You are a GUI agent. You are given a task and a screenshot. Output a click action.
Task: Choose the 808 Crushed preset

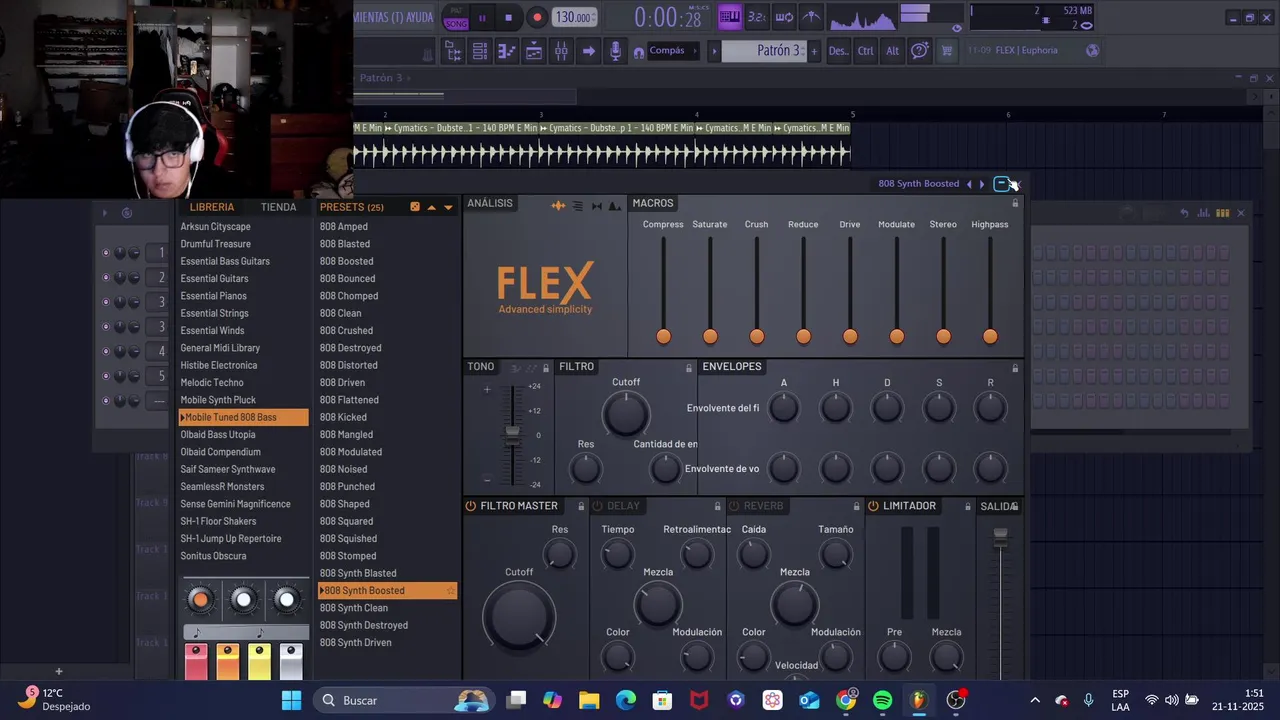coord(346,331)
